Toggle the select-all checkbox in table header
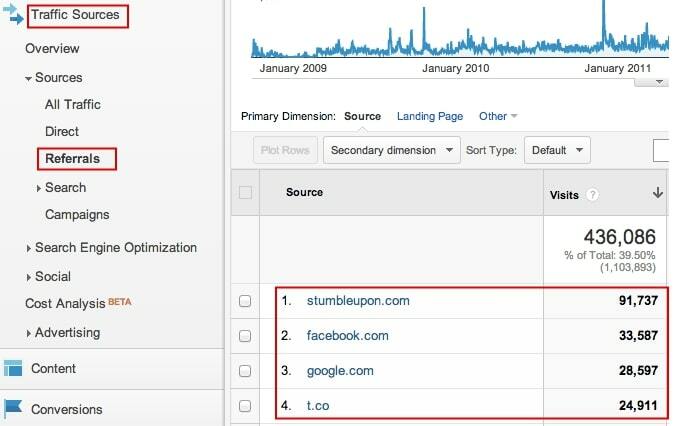Viewport: 676px width, 426px height. [x=245, y=192]
